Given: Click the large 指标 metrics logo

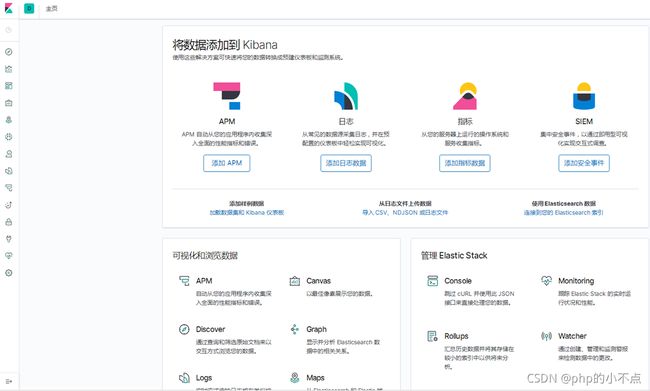Looking at the screenshot, I should (x=465, y=96).
